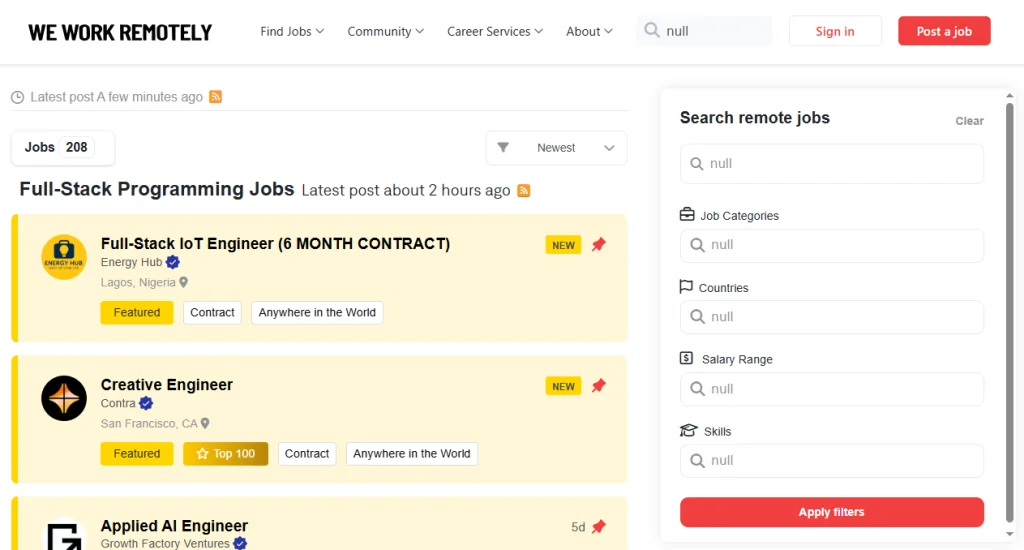1024x550 pixels.
Task: Click the Top 100 star badge
Action: (225, 453)
